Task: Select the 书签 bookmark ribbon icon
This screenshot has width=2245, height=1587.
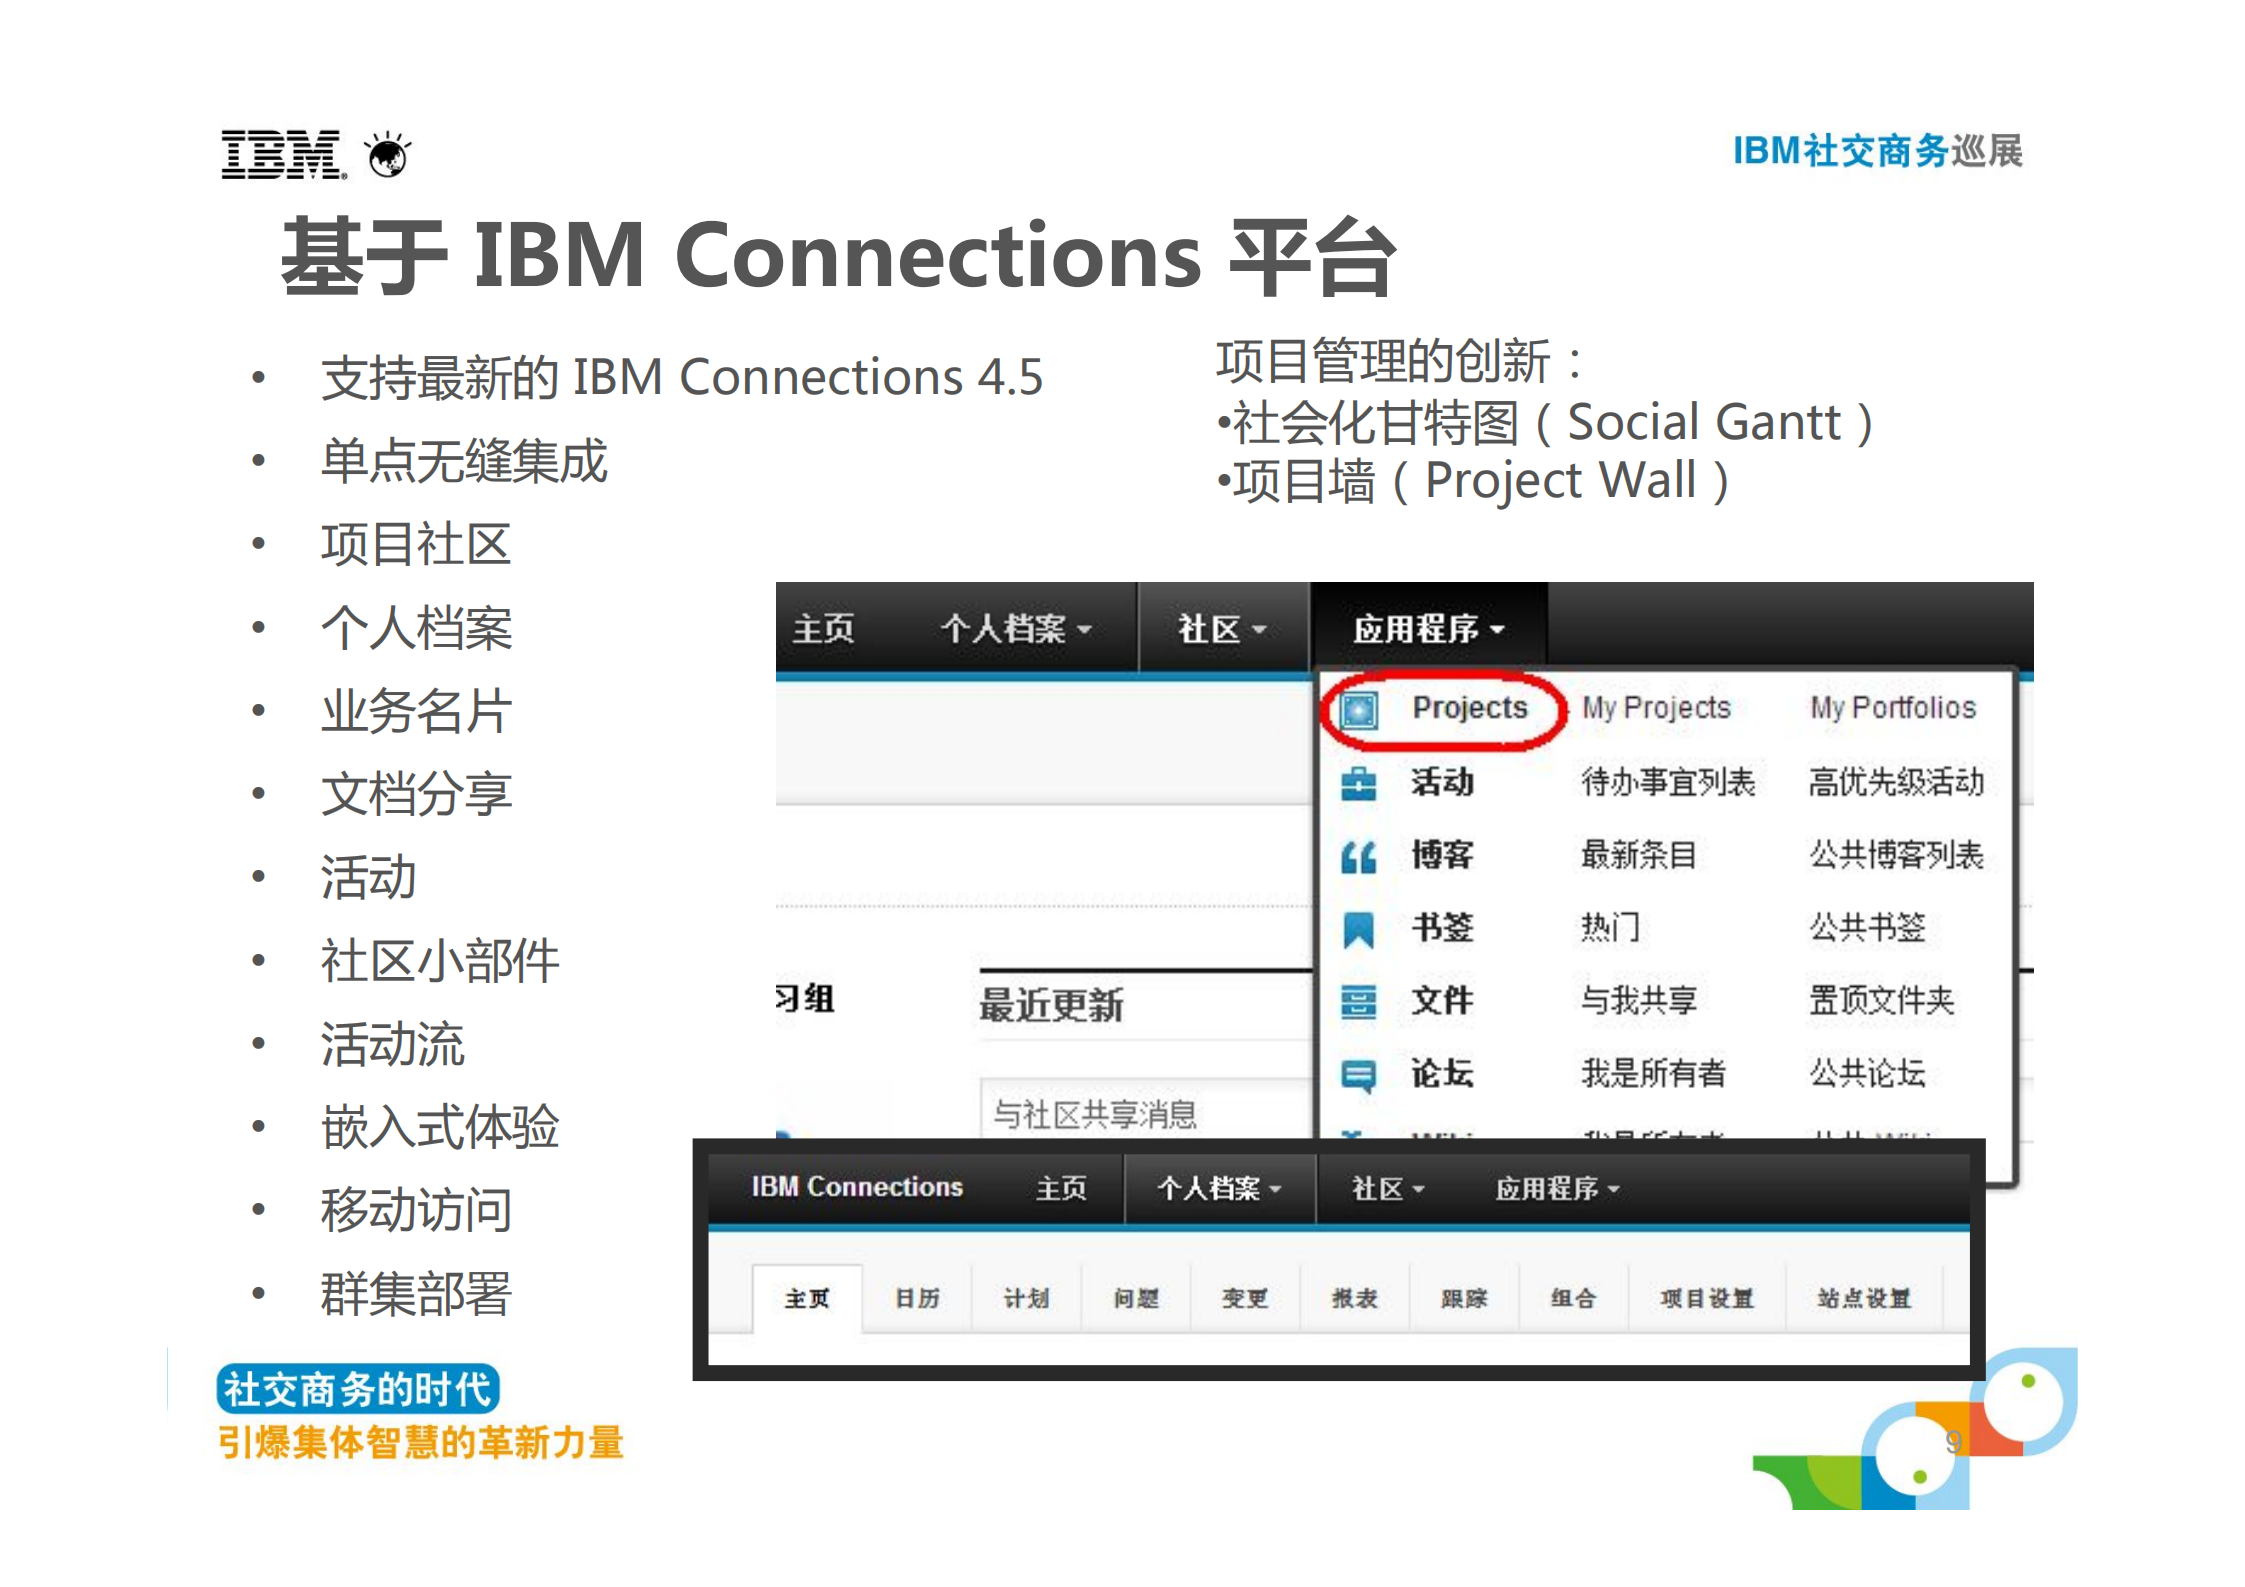Action: coord(1358,928)
